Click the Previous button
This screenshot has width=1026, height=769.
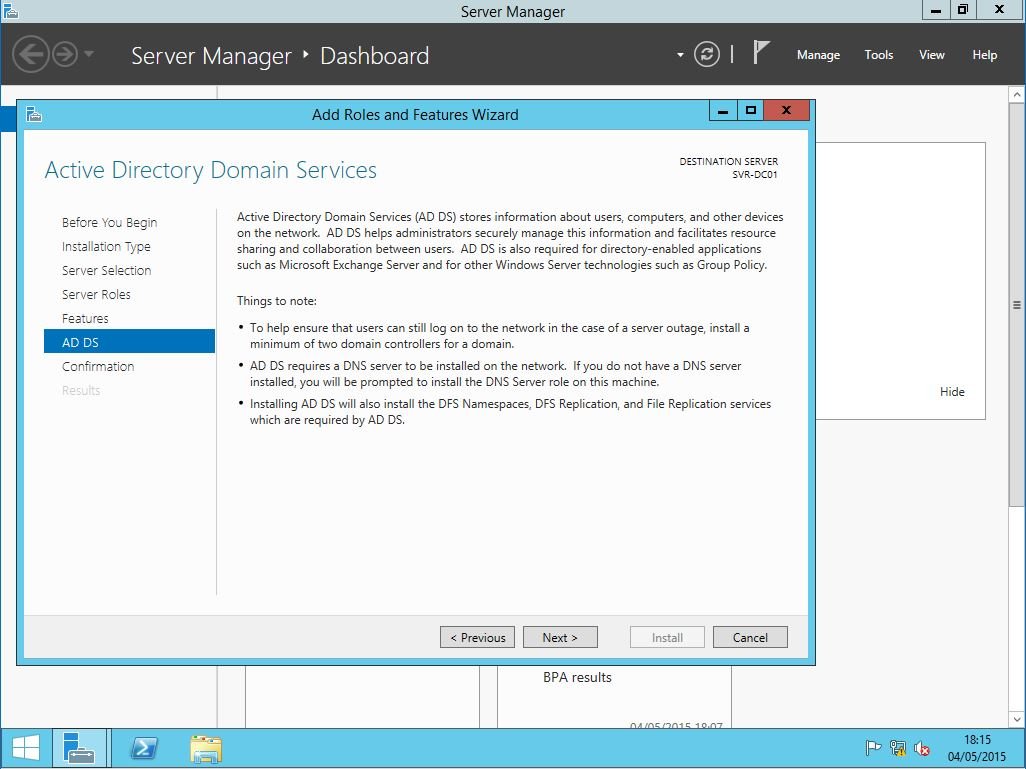pyautogui.click(x=478, y=637)
